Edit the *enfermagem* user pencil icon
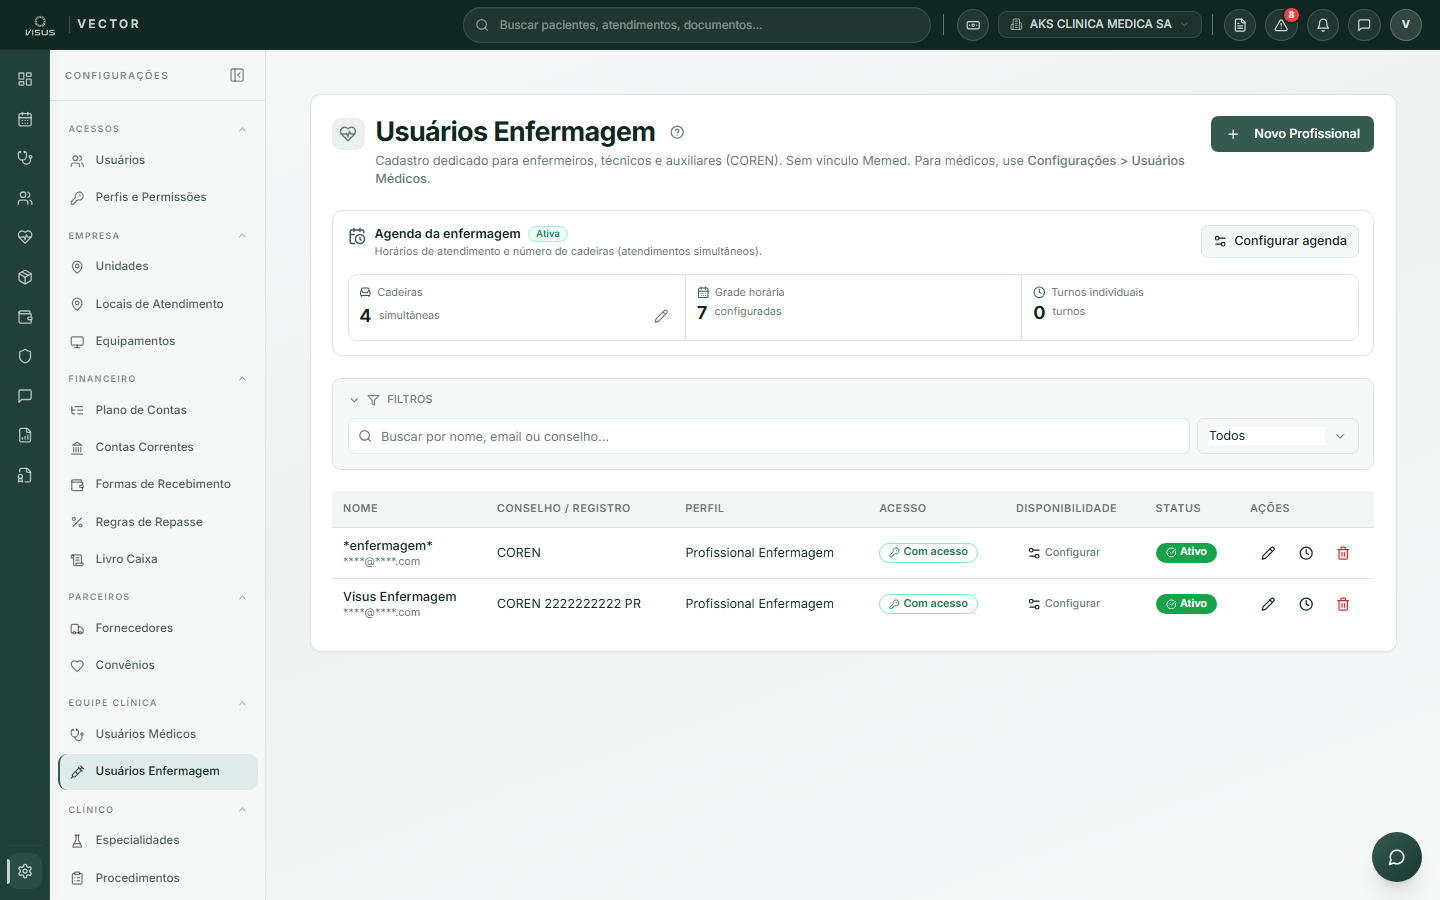This screenshot has width=1440, height=900. (1268, 553)
